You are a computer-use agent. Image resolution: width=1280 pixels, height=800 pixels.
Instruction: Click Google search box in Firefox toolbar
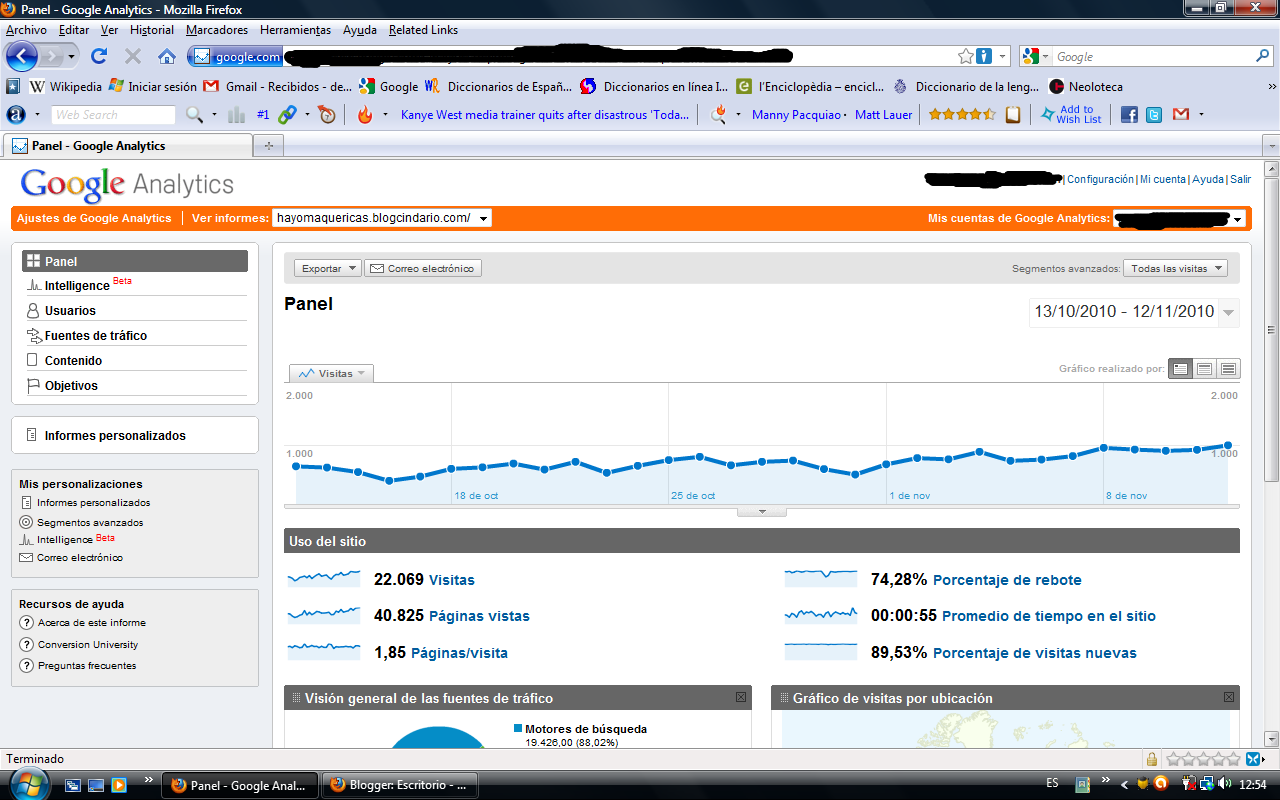click(x=1153, y=57)
